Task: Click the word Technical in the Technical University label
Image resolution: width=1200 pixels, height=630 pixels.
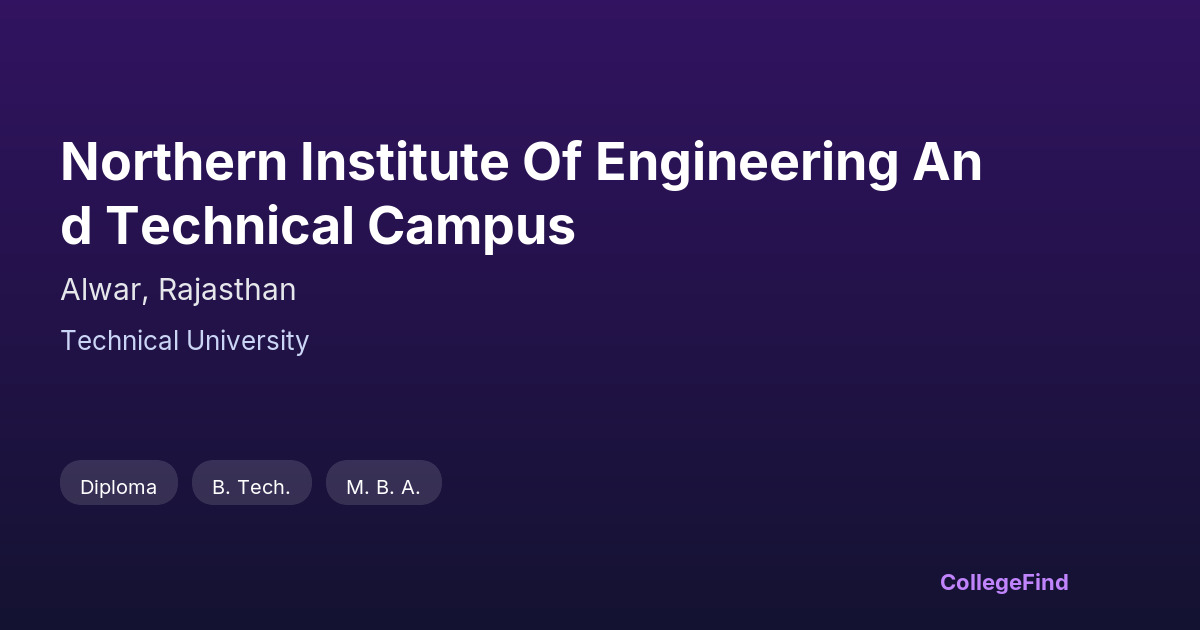Action: [119, 341]
